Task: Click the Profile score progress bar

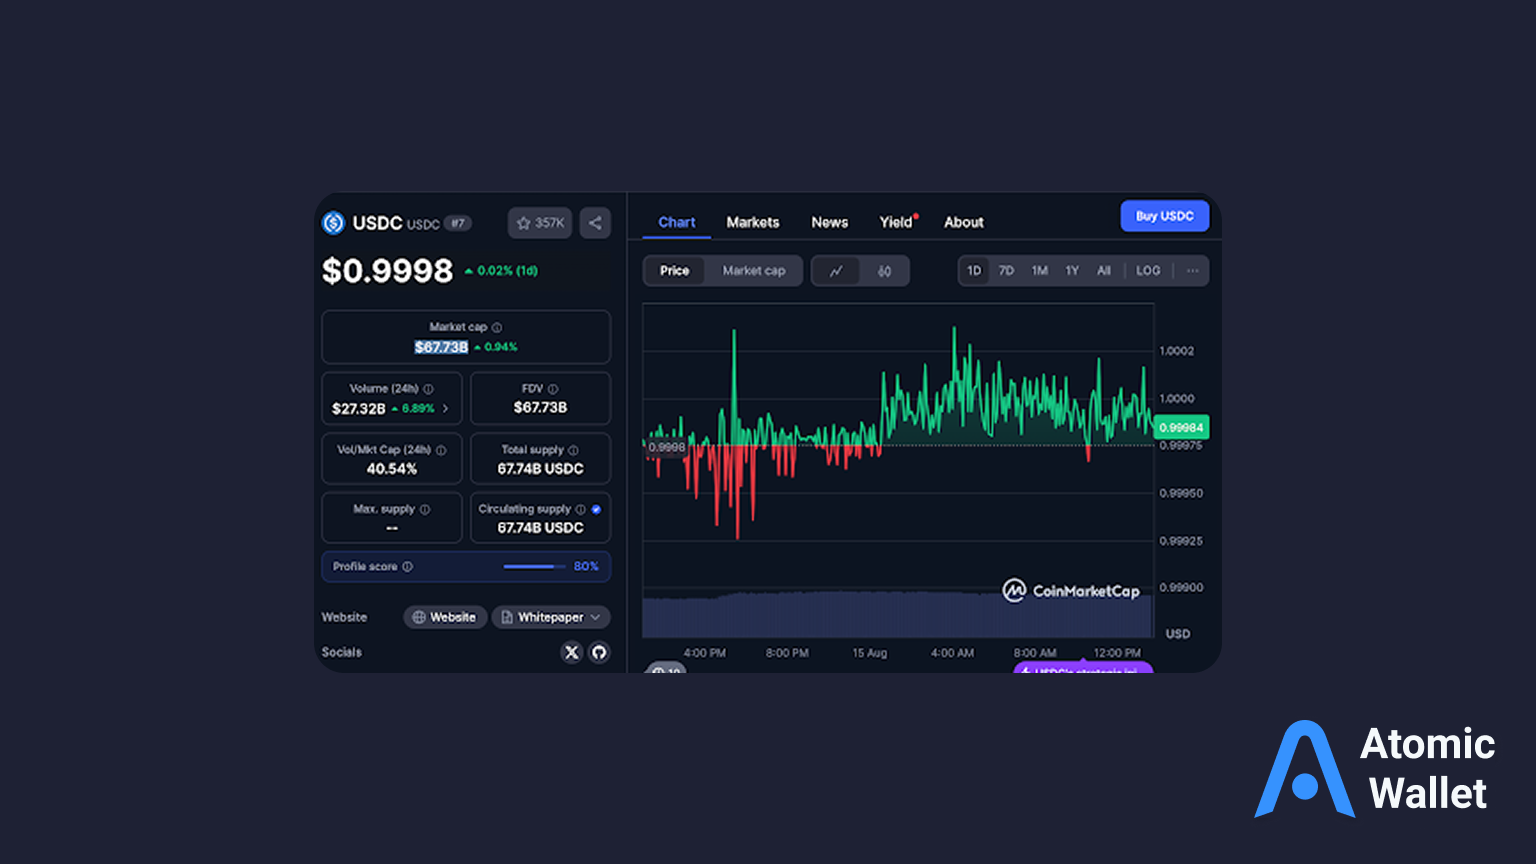Action: coord(535,566)
